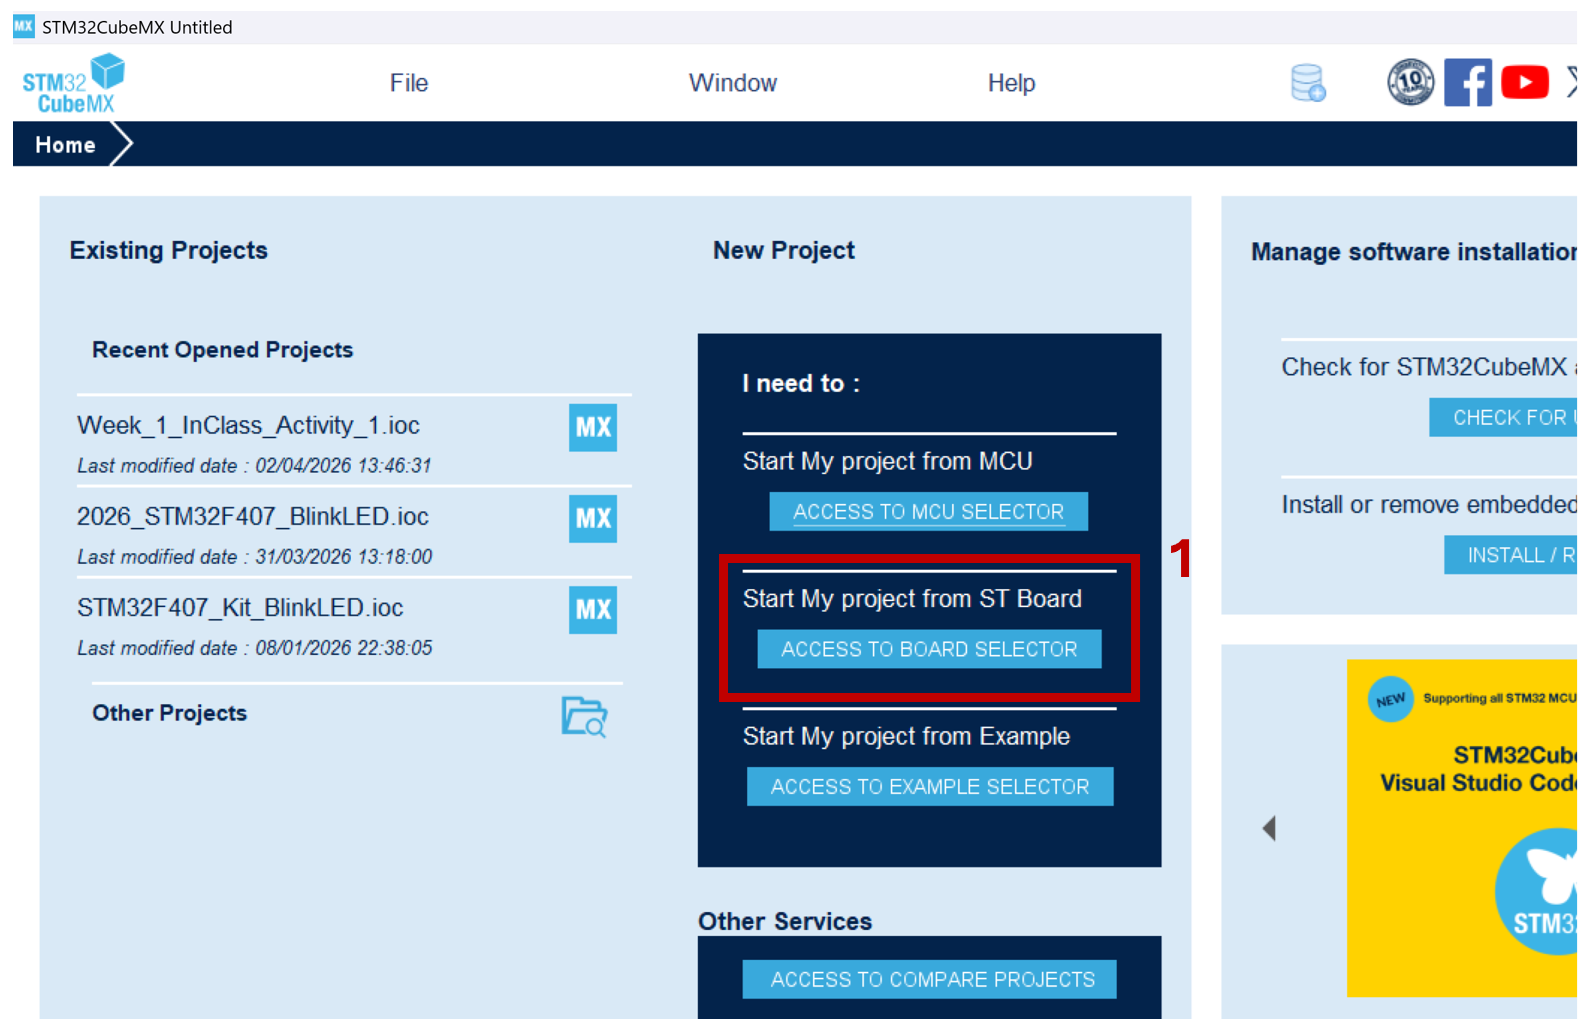Click 'Install or remove embedded' text
This screenshot has height=1029, width=1590.
1429,505
